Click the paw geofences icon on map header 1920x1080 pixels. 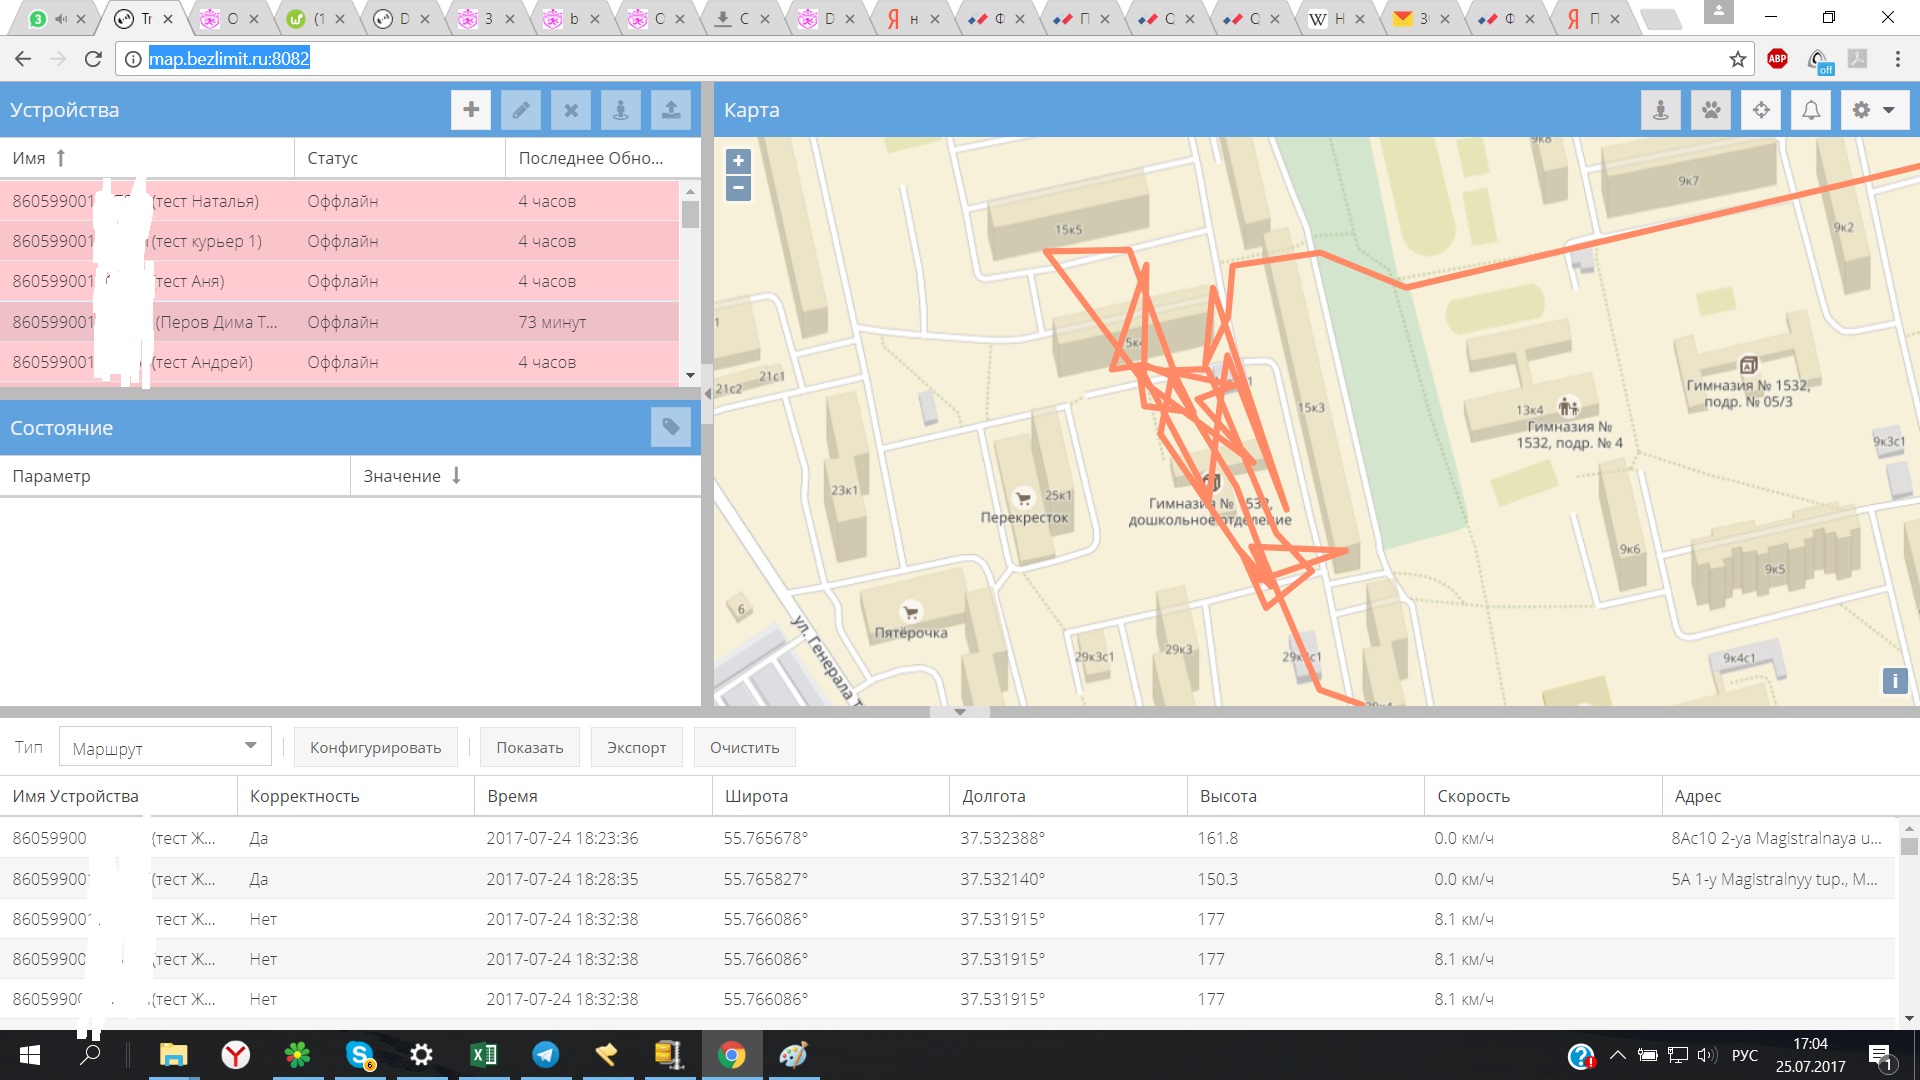(1710, 110)
